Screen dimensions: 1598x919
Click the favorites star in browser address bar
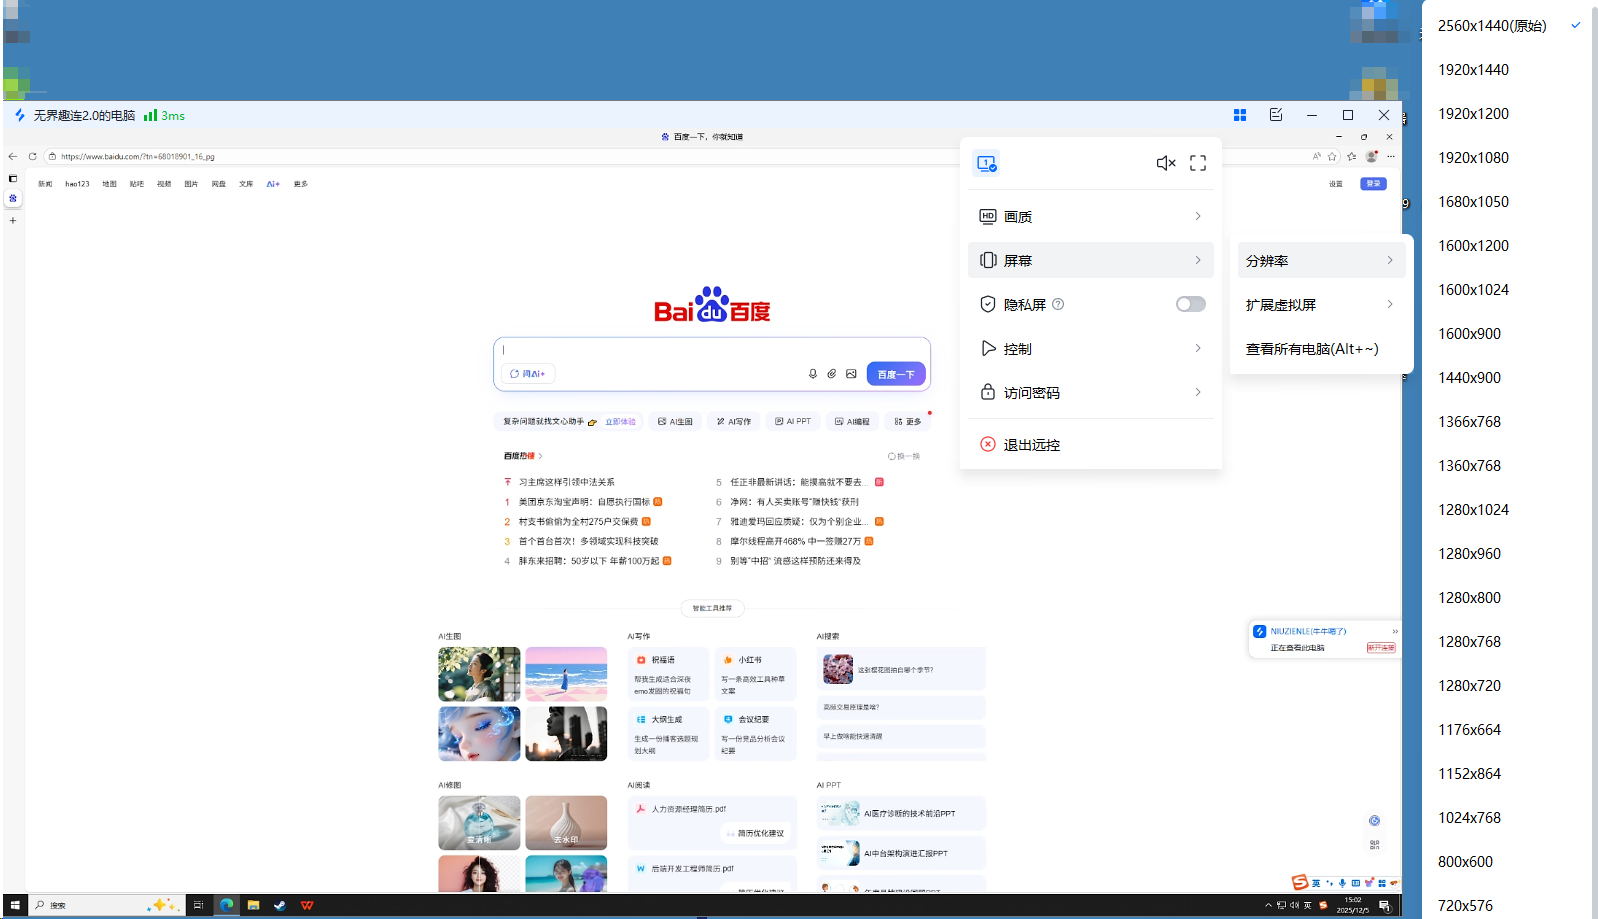pos(1332,156)
